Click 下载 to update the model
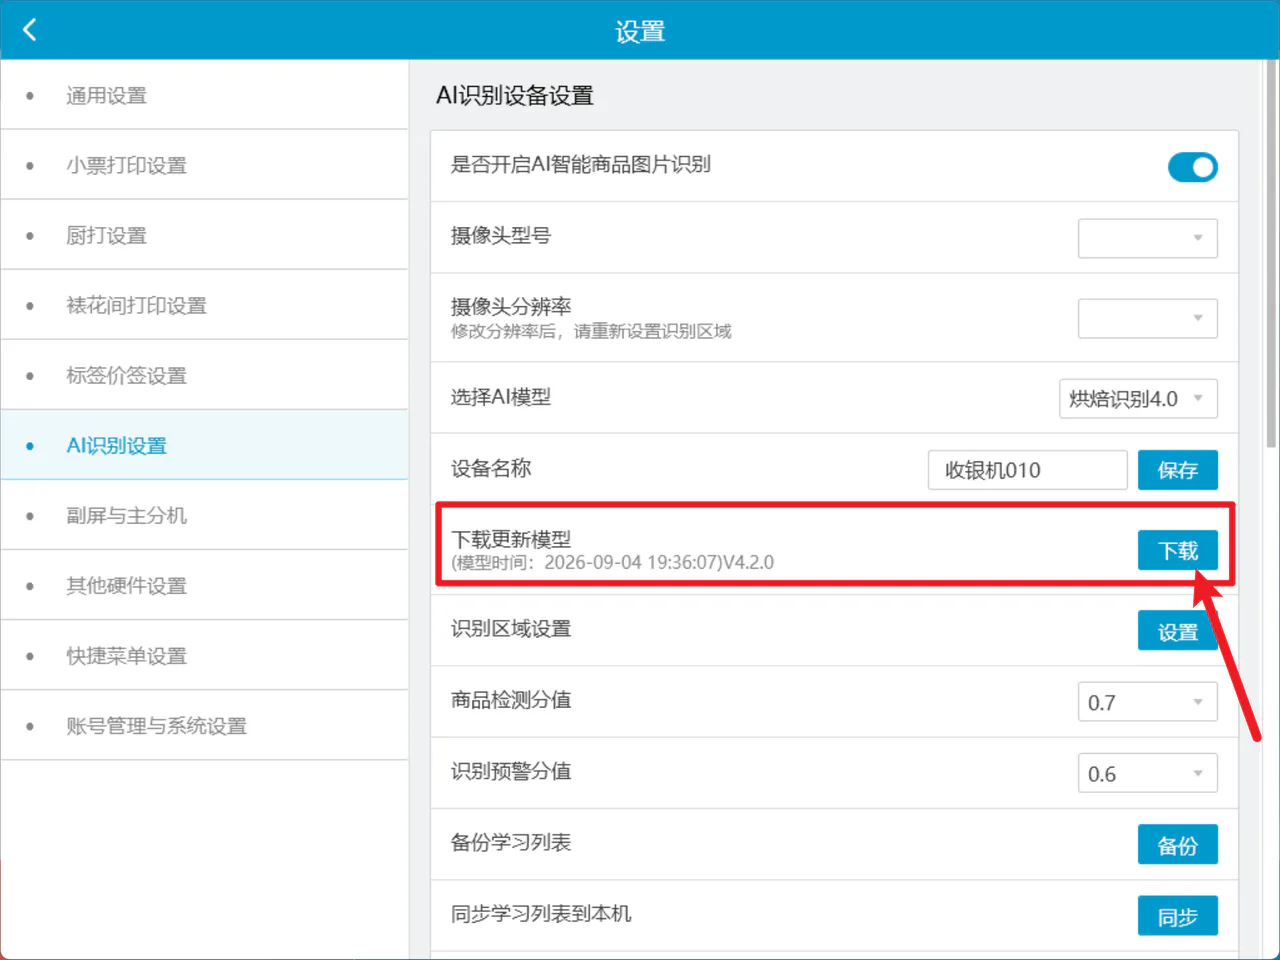Image resolution: width=1280 pixels, height=960 pixels. [1177, 550]
